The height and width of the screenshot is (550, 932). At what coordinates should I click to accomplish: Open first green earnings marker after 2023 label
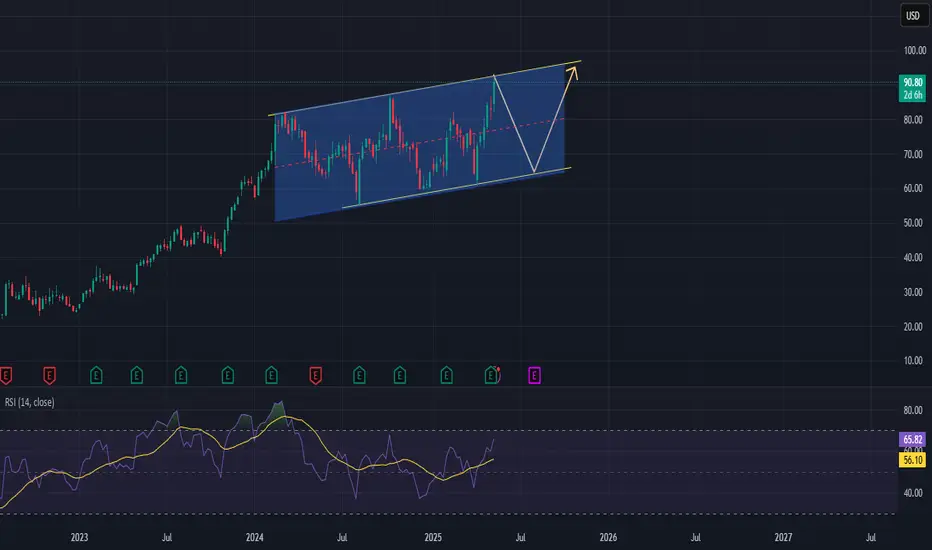96,375
